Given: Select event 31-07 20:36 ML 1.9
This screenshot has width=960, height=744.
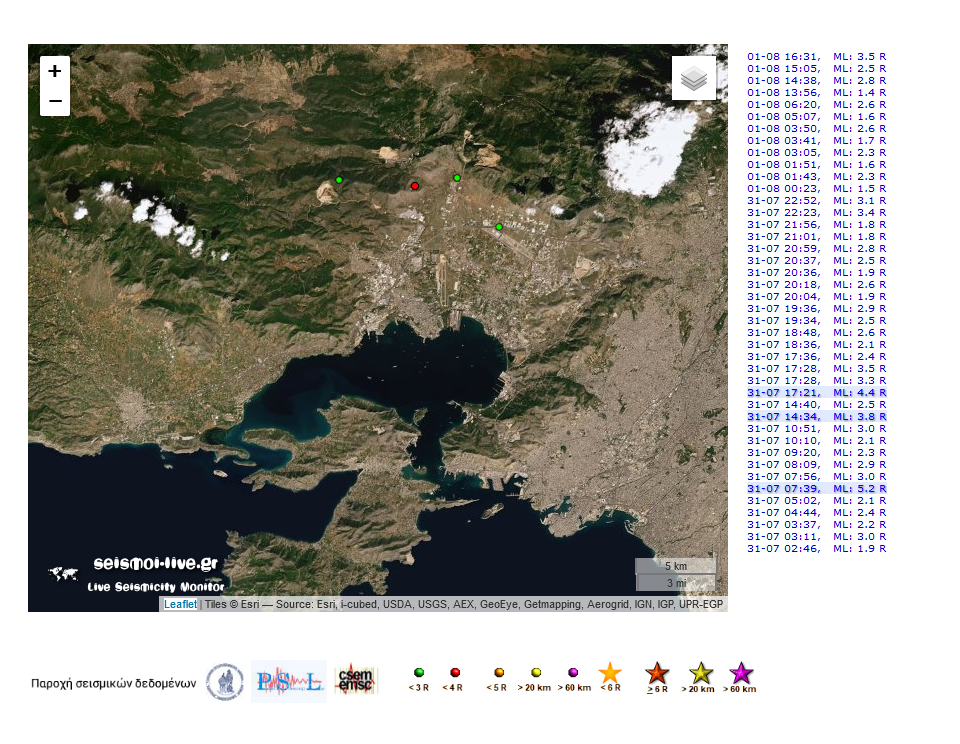Looking at the screenshot, I should click(x=817, y=272).
